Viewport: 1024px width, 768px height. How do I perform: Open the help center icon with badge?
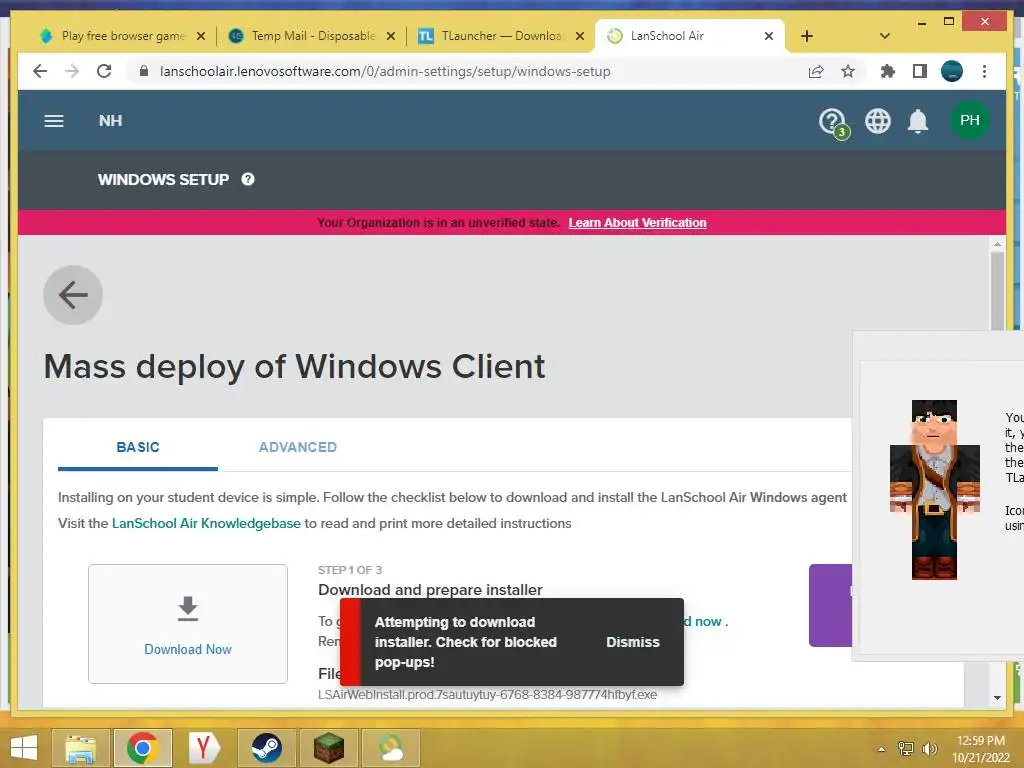point(833,122)
